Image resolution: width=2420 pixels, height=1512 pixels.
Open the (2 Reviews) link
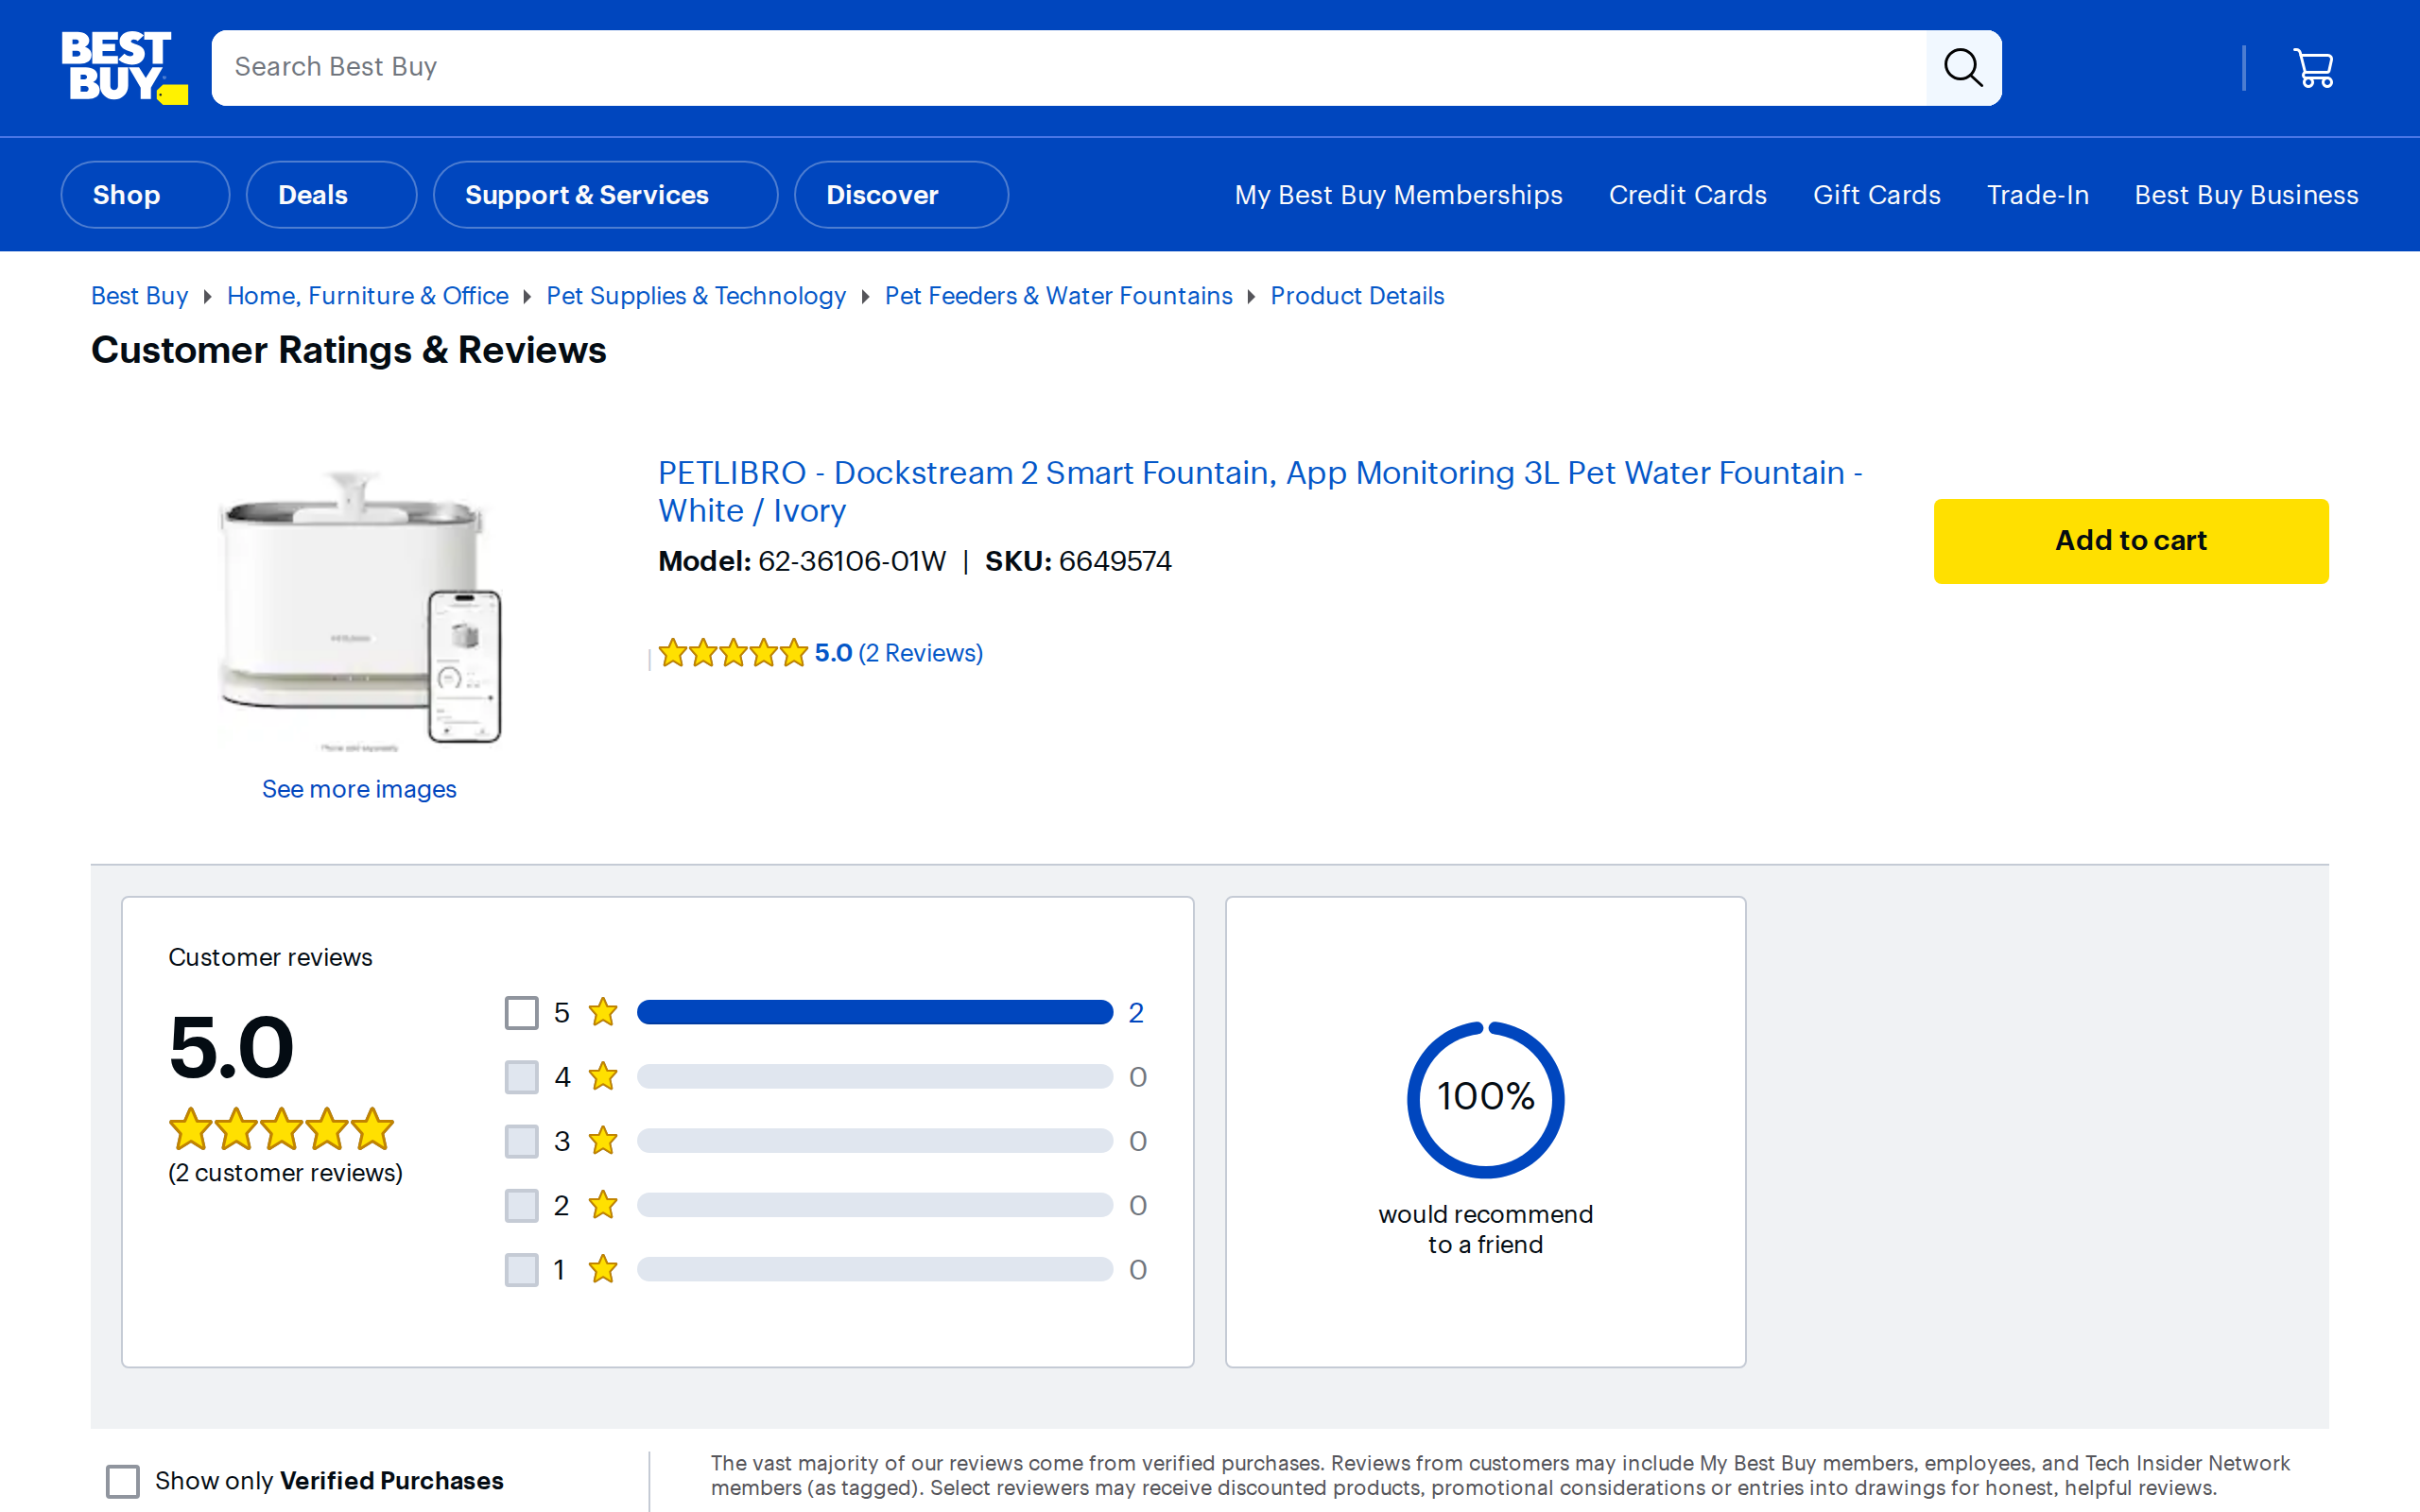point(920,653)
